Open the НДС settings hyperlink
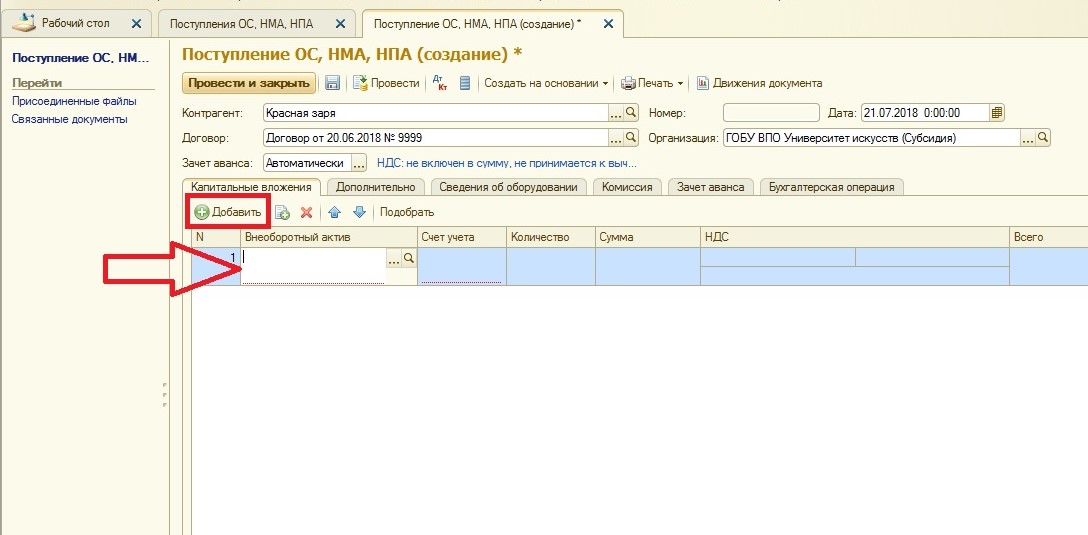This screenshot has height=535, width=1088. [506, 162]
